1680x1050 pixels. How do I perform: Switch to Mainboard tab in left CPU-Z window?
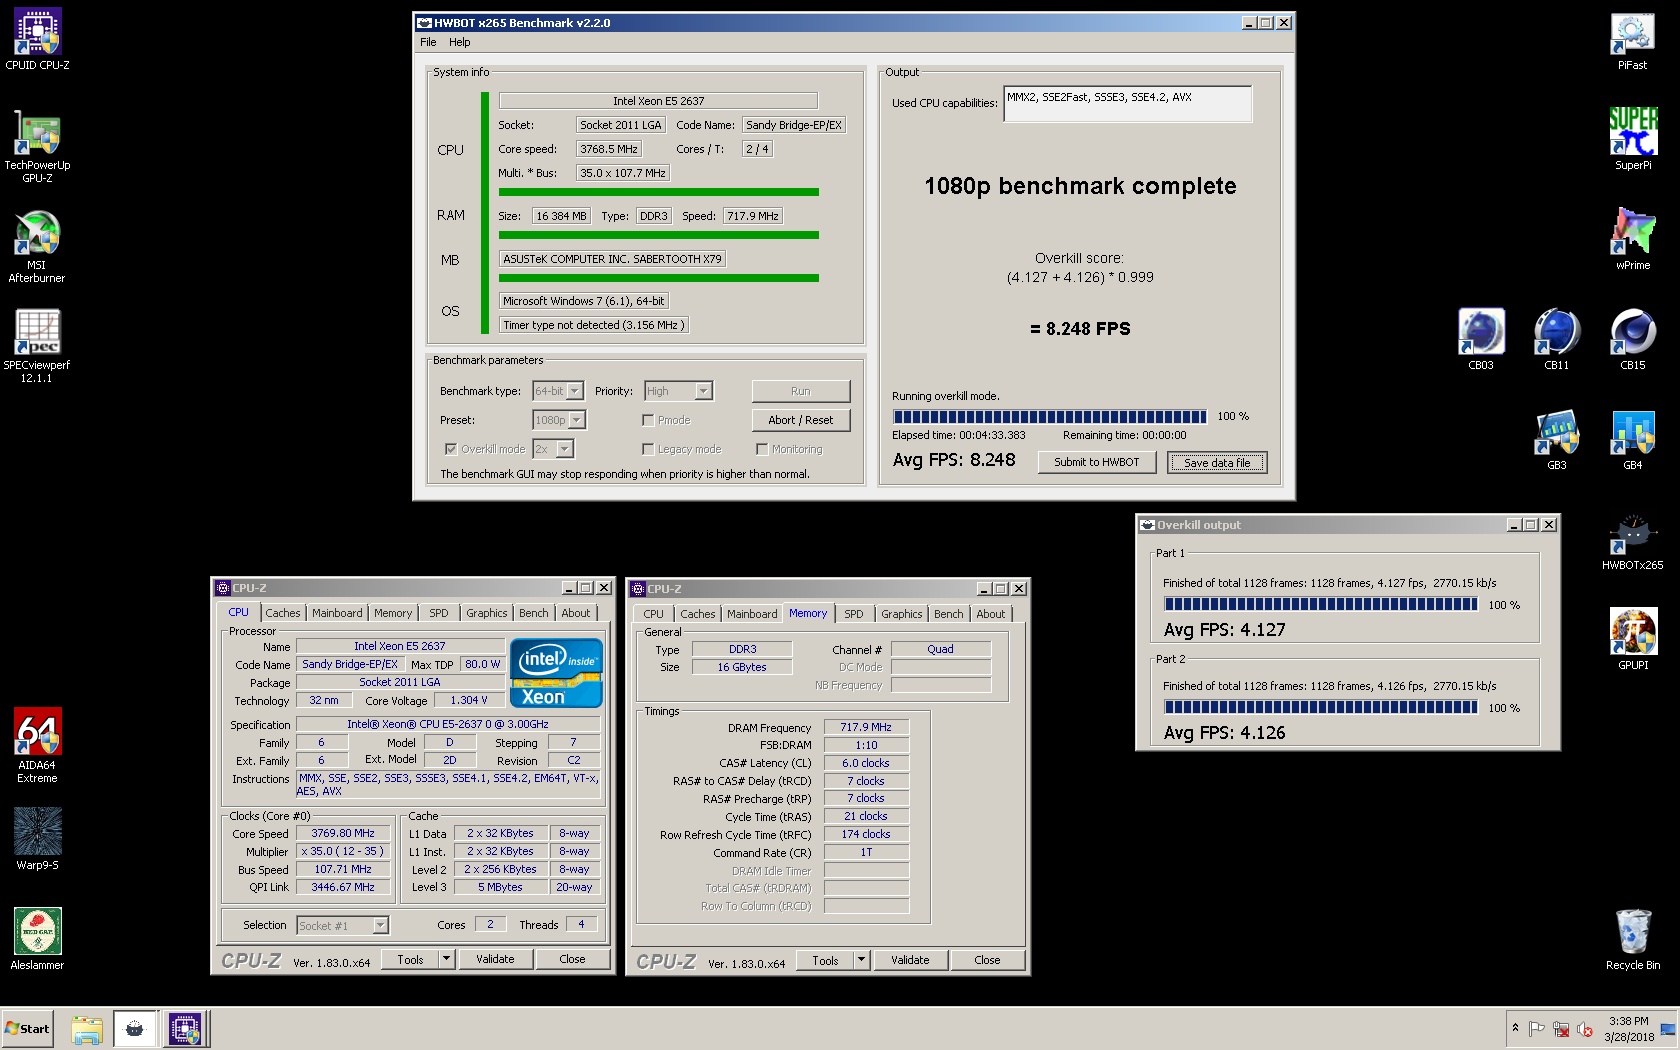tap(337, 613)
